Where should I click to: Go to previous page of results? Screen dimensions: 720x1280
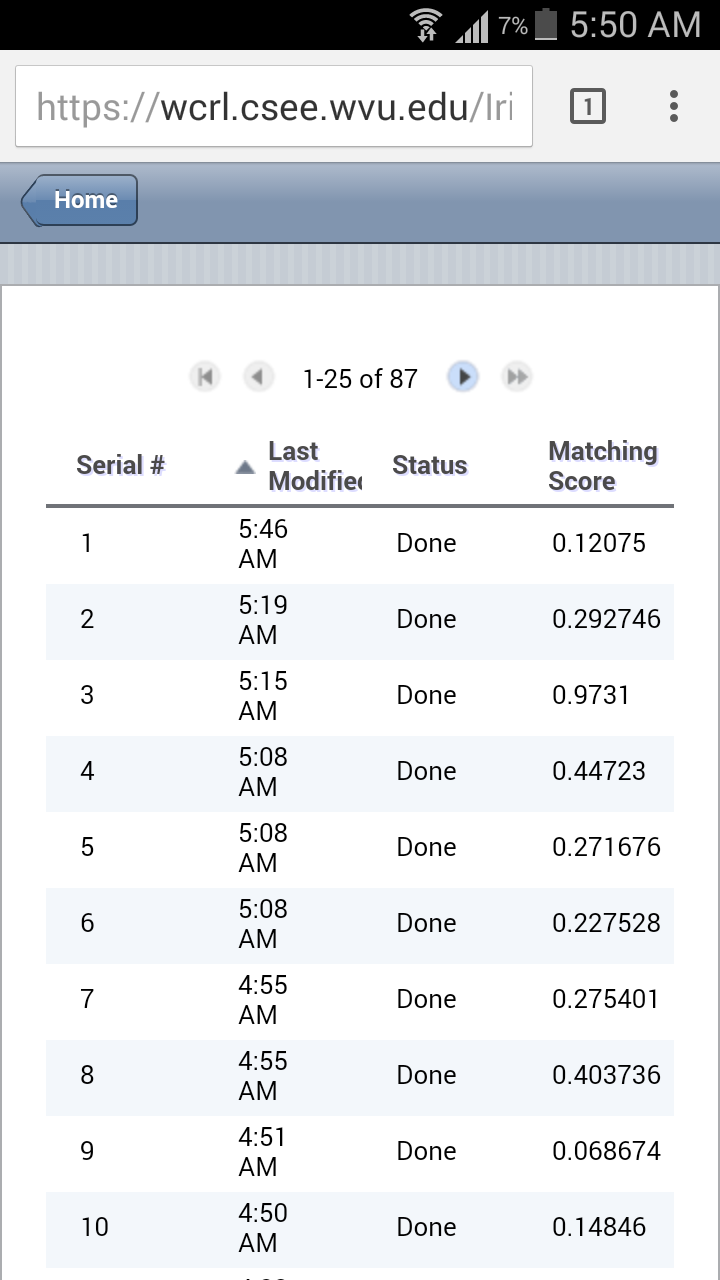click(x=258, y=377)
